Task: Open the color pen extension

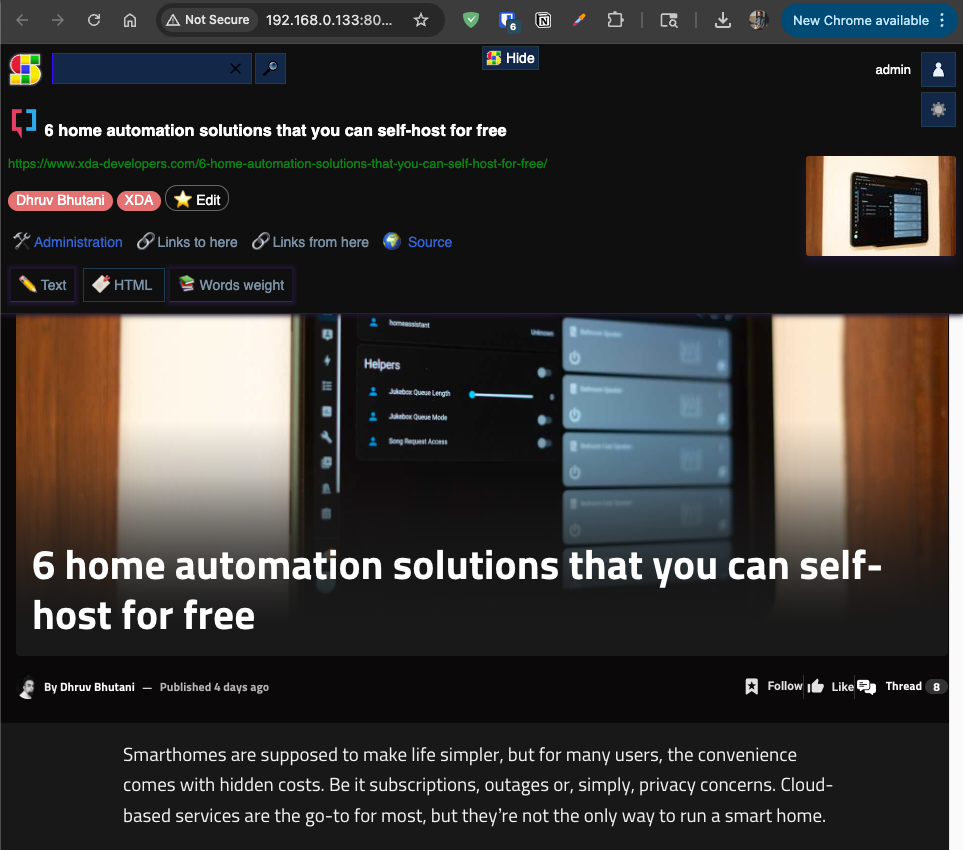Action: (x=579, y=20)
